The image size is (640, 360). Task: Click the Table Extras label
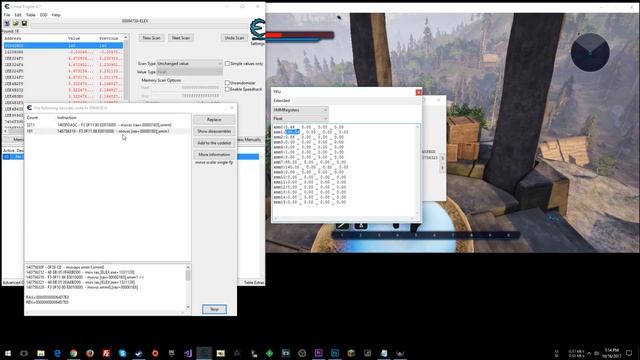[x=254, y=282]
